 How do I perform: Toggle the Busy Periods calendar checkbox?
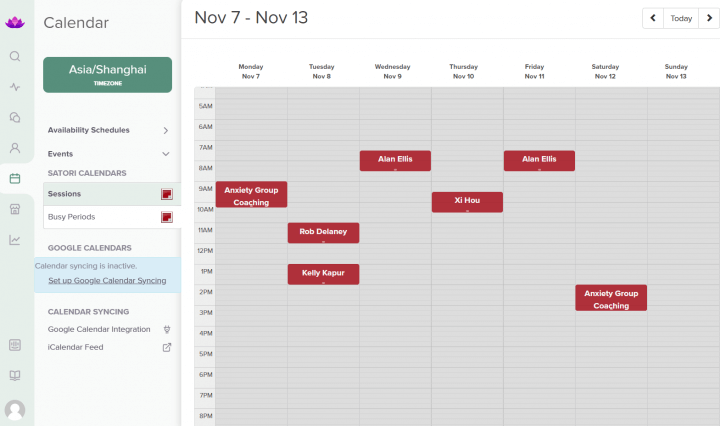[167, 216]
